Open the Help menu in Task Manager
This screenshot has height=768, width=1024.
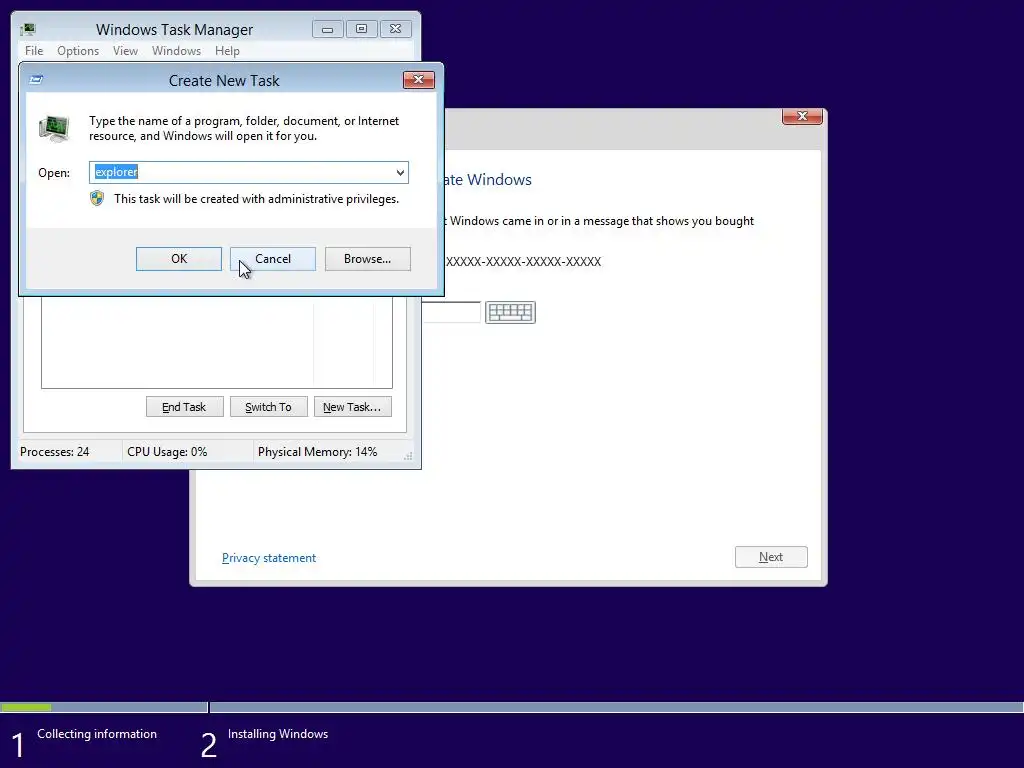pyautogui.click(x=227, y=51)
